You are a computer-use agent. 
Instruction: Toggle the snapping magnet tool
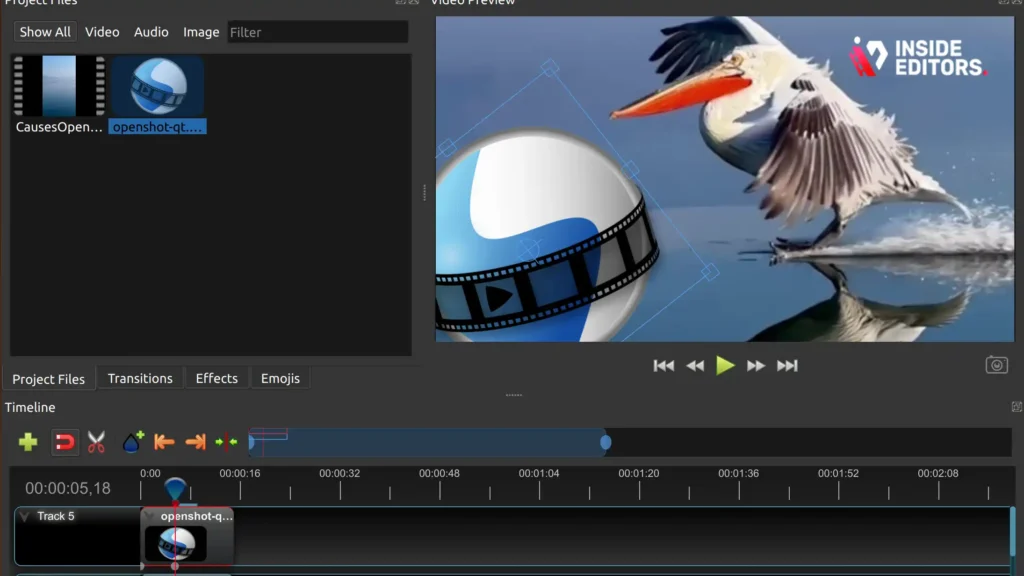(65, 442)
